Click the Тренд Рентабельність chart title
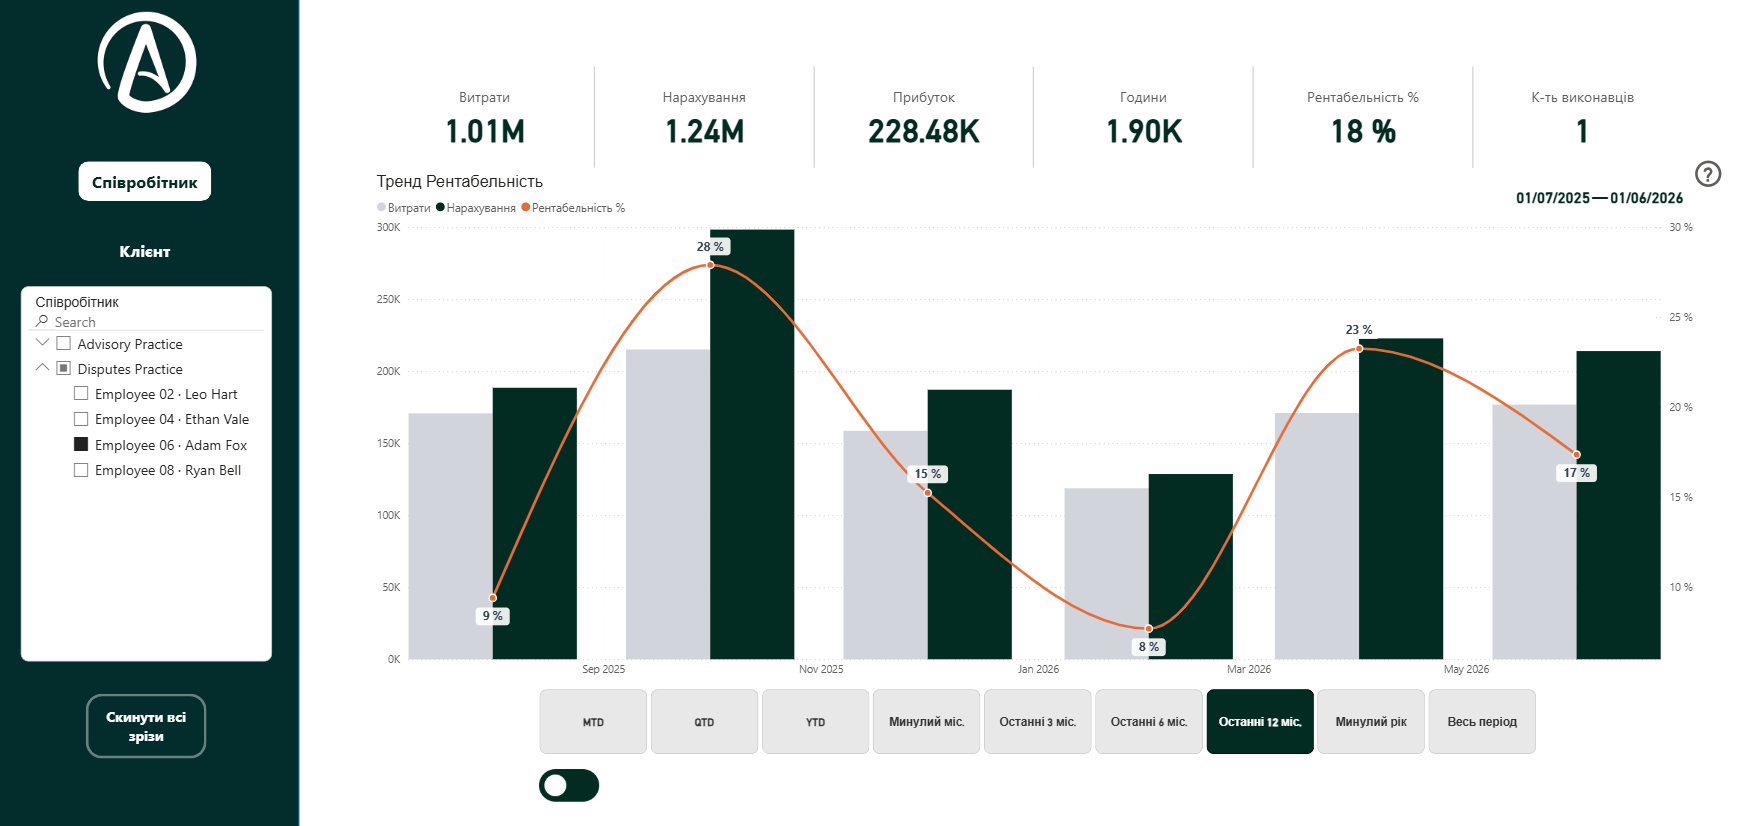Viewport: 1738px width, 826px height. pos(460,181)
